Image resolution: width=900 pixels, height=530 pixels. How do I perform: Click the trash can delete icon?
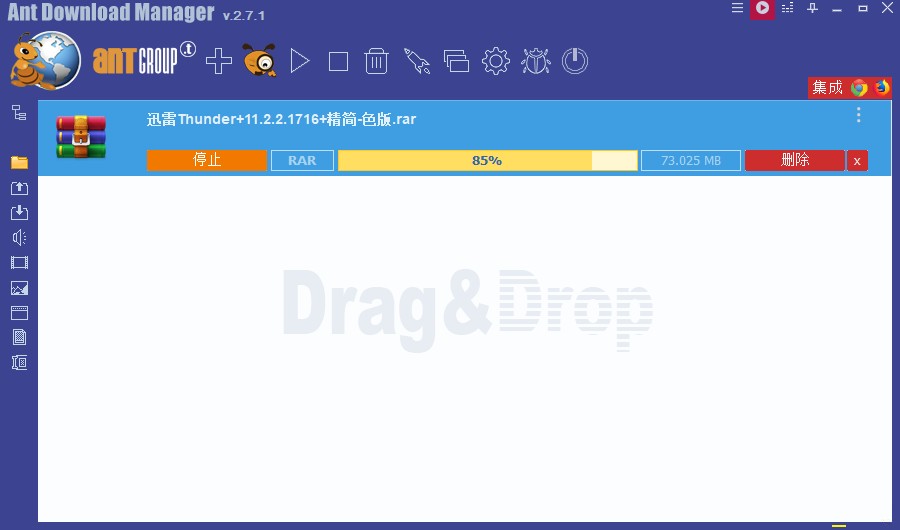(x=377, y=61)
